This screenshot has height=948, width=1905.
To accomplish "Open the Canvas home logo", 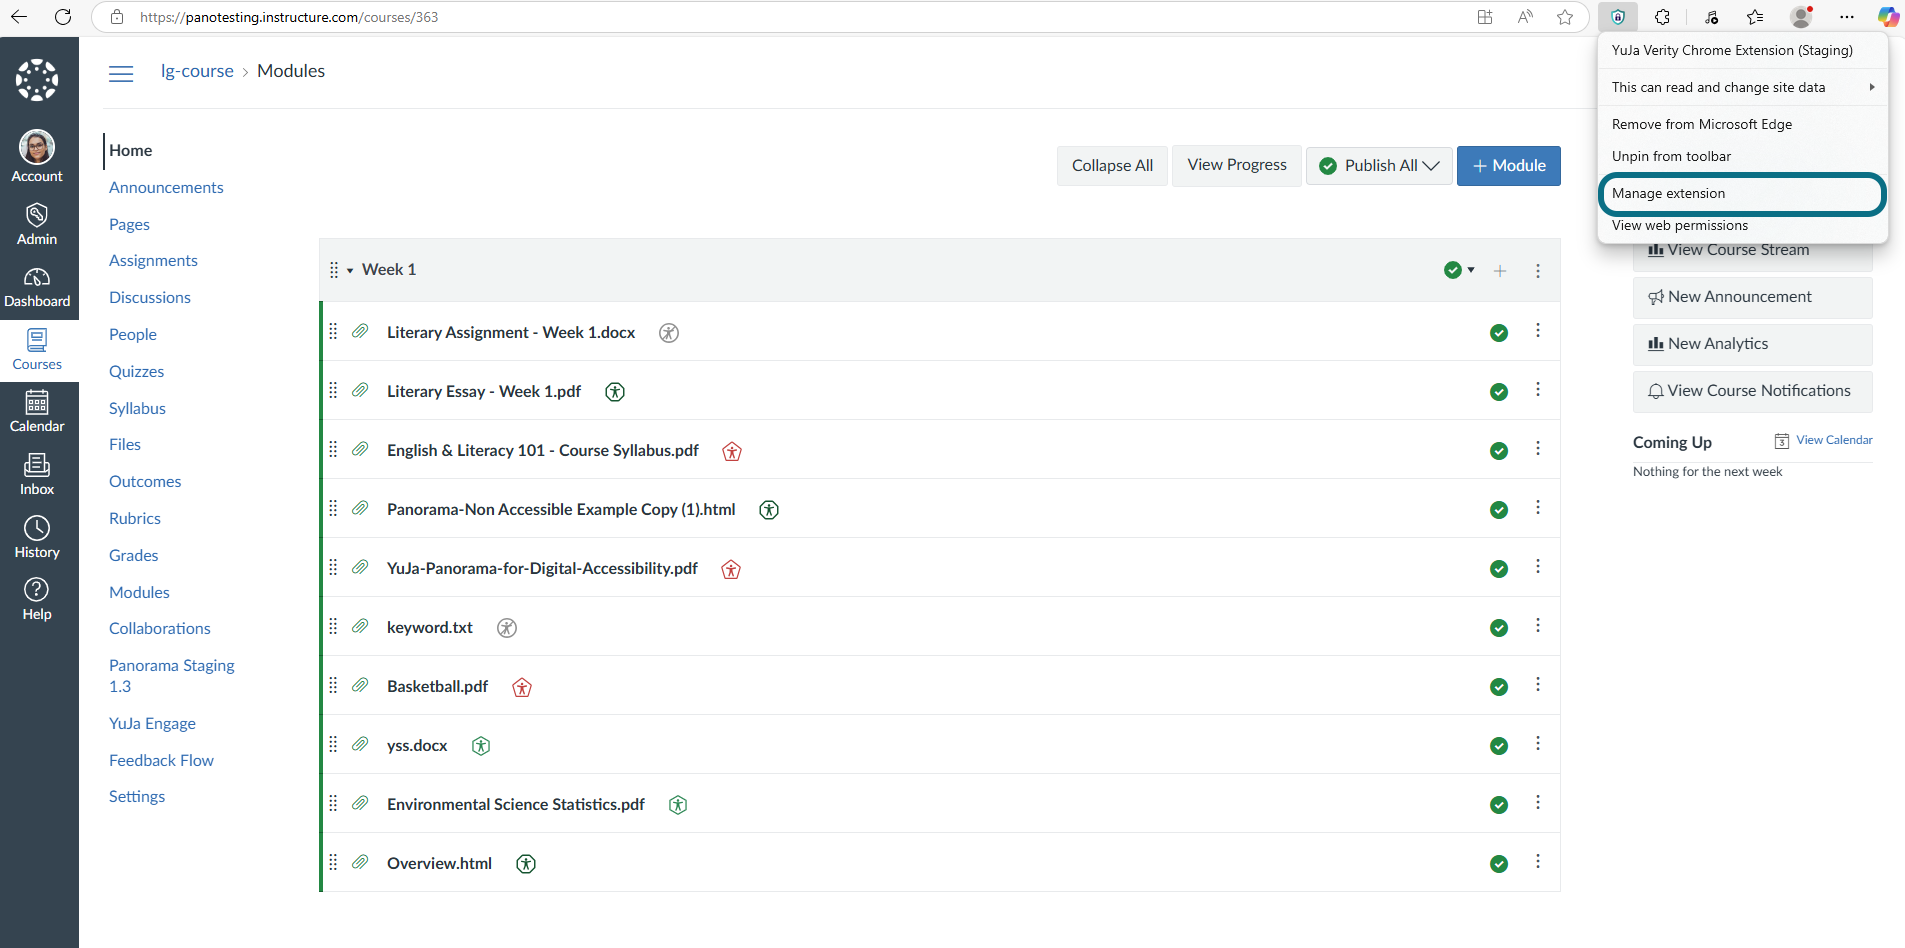I will (x=37, y=80).
